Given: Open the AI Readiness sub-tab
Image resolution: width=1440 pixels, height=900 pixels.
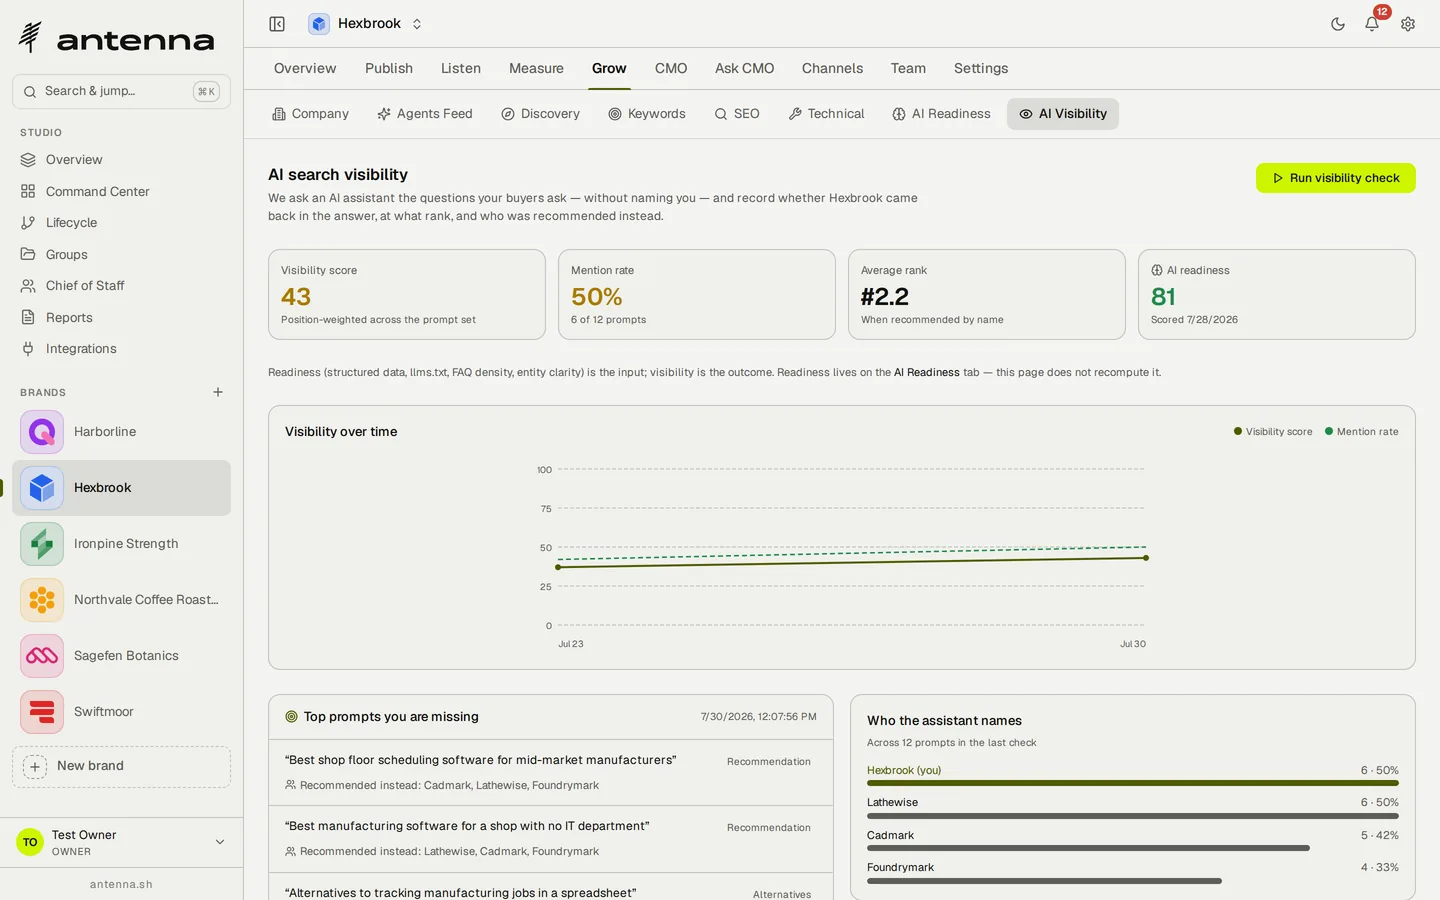Looking at the screenshot, I should pyautogui.click(x=941, y=114).
